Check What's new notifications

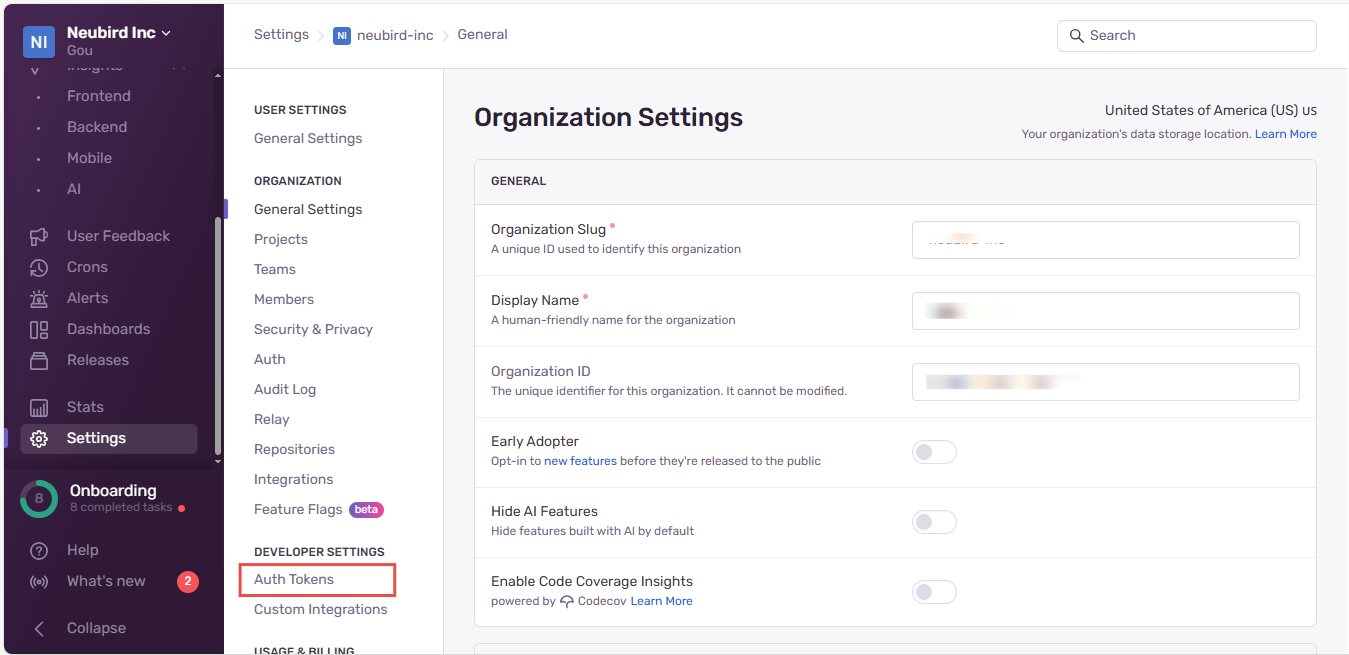tap(106, 580)
